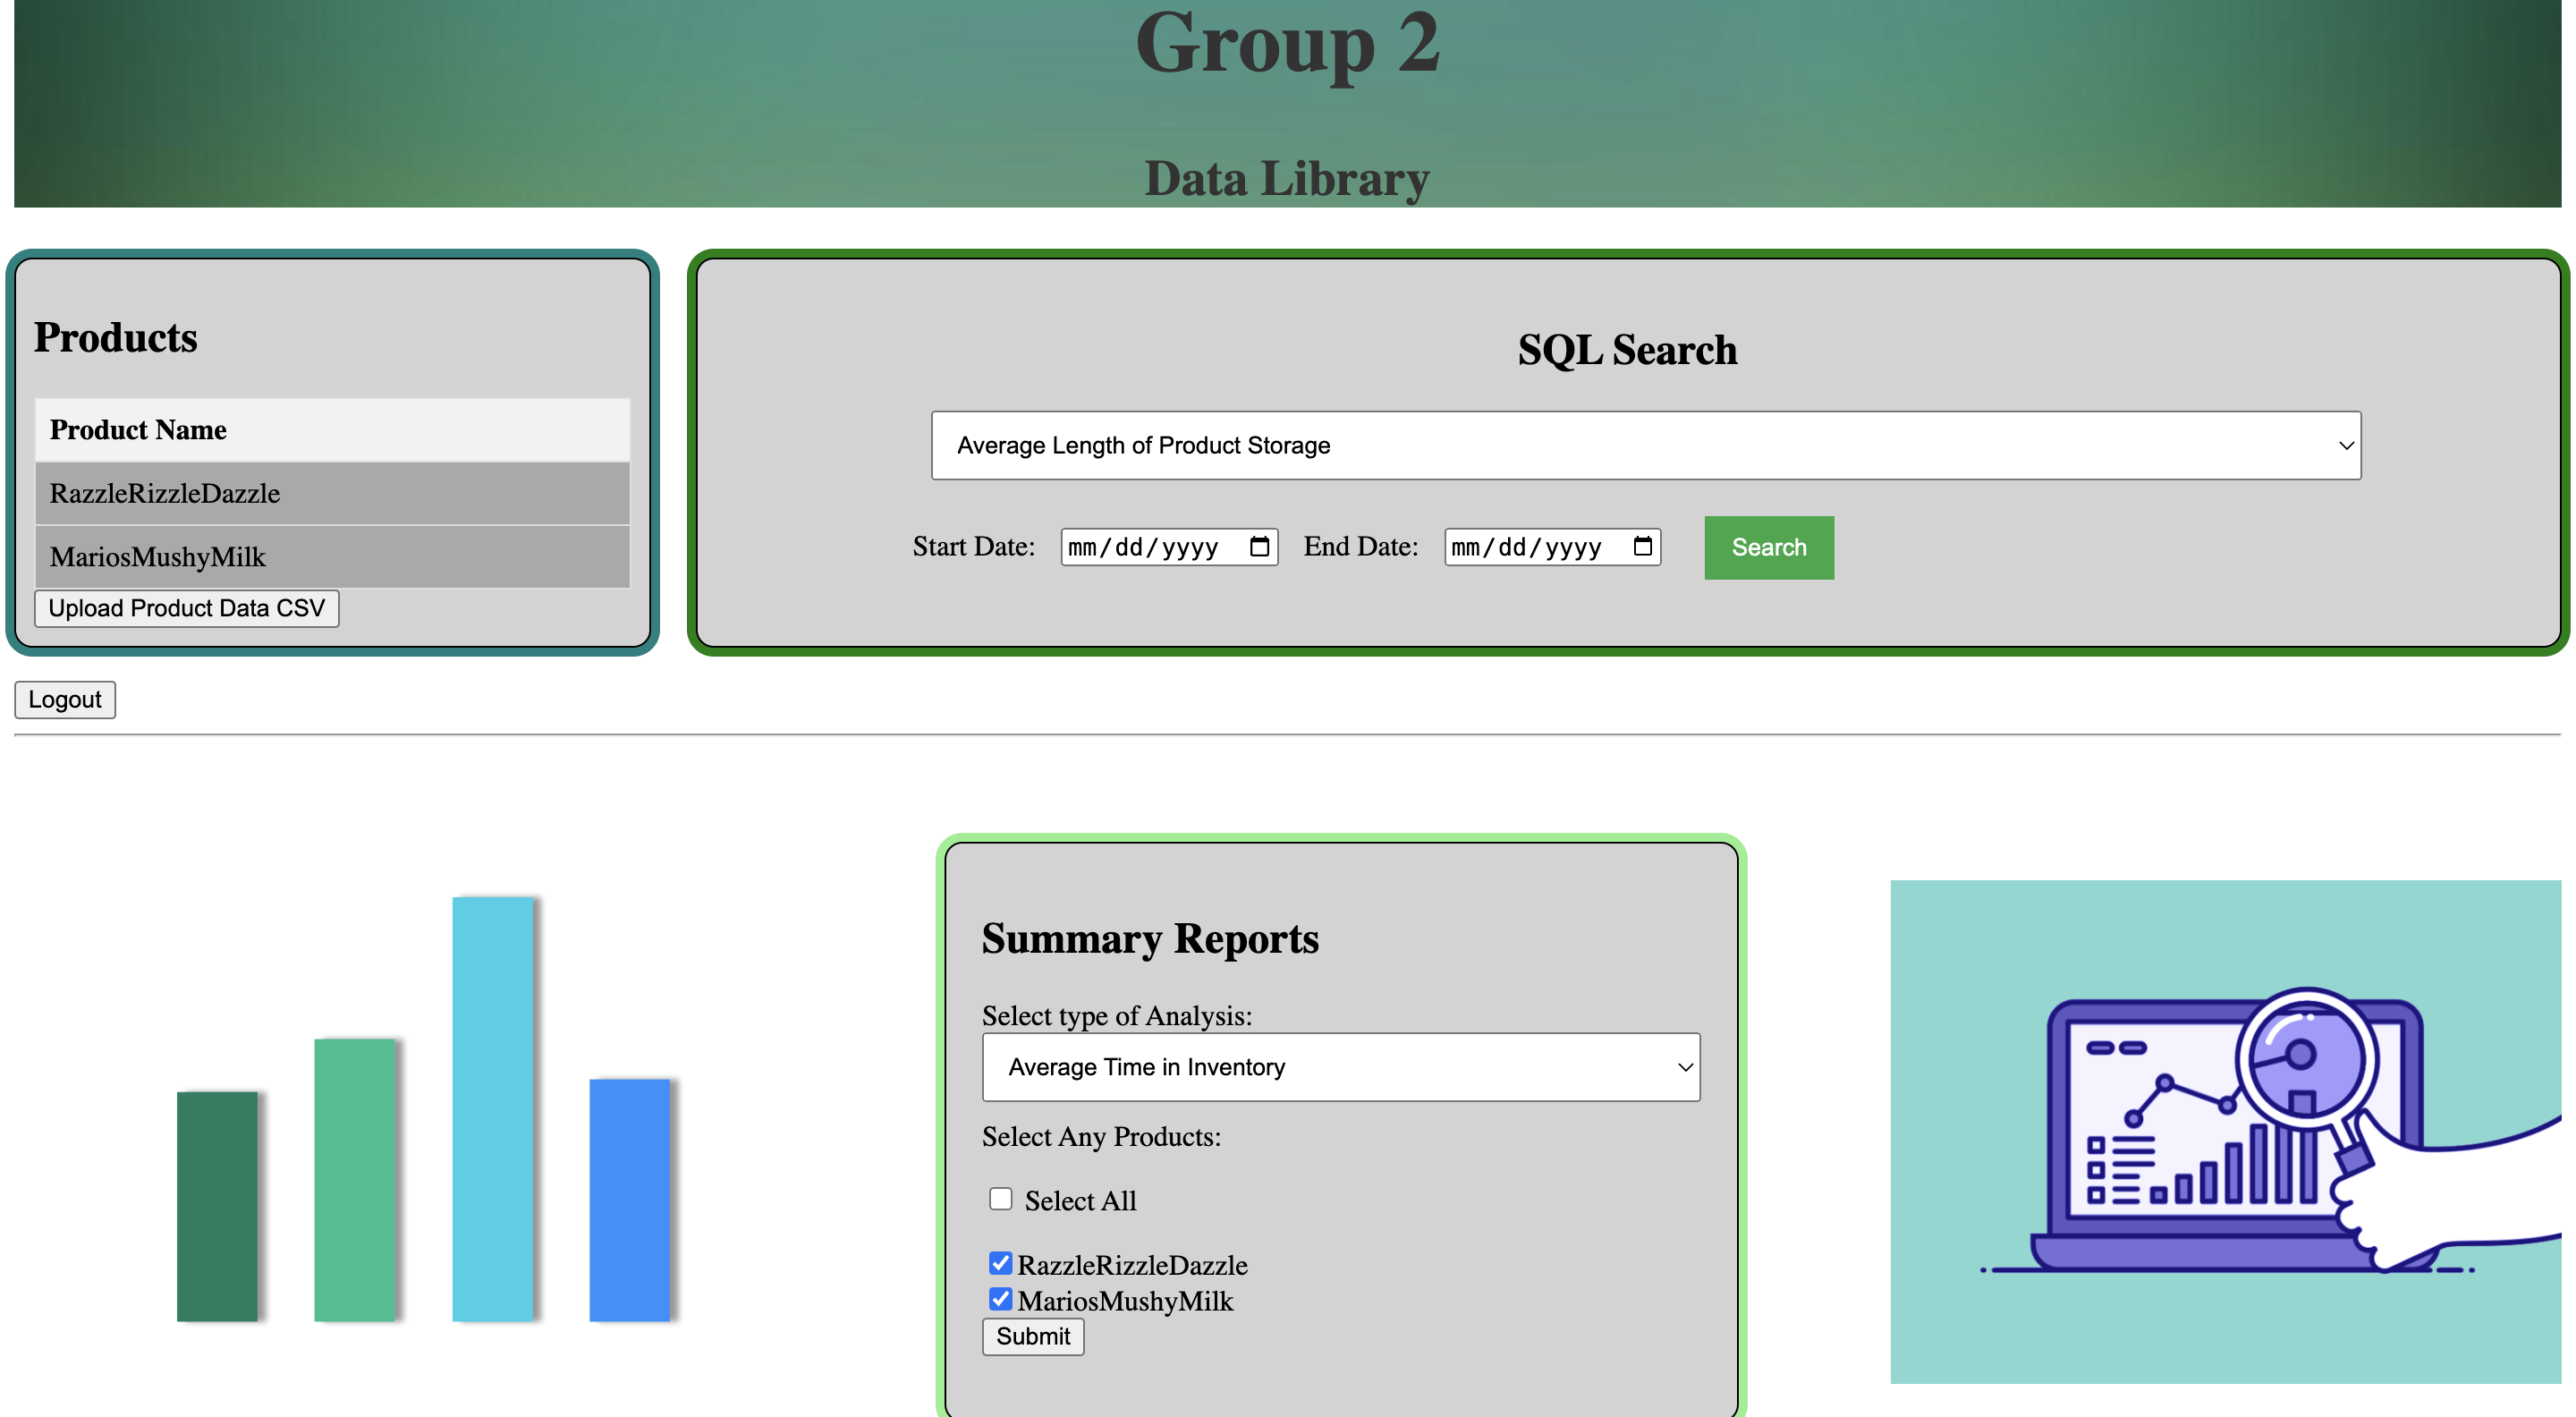Click the SQL Search dropdown chevron arrow
This screenshot has height=1417, width=2576.
click(x=2345, y=445)
